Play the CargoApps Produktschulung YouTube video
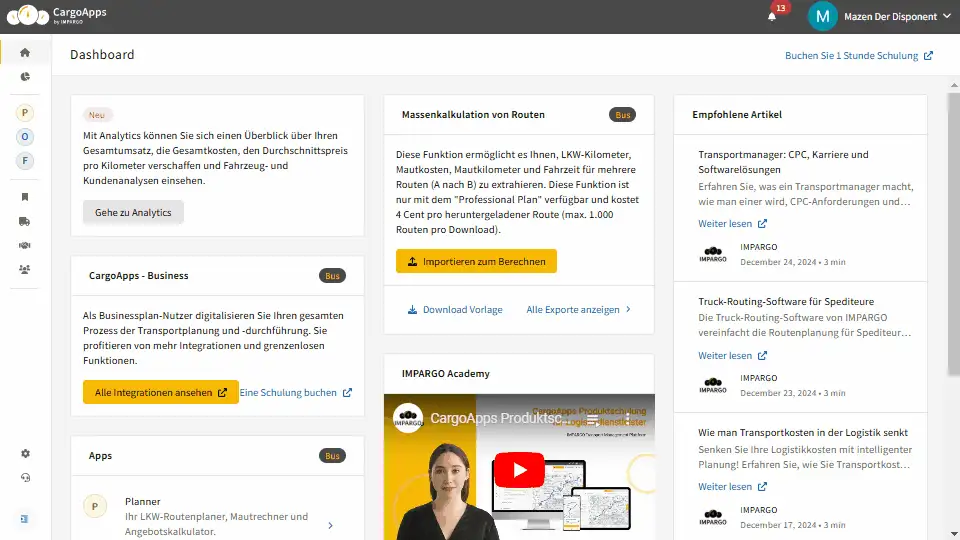The height and width of the screenshot is (540, 960). tap(519, 470)
